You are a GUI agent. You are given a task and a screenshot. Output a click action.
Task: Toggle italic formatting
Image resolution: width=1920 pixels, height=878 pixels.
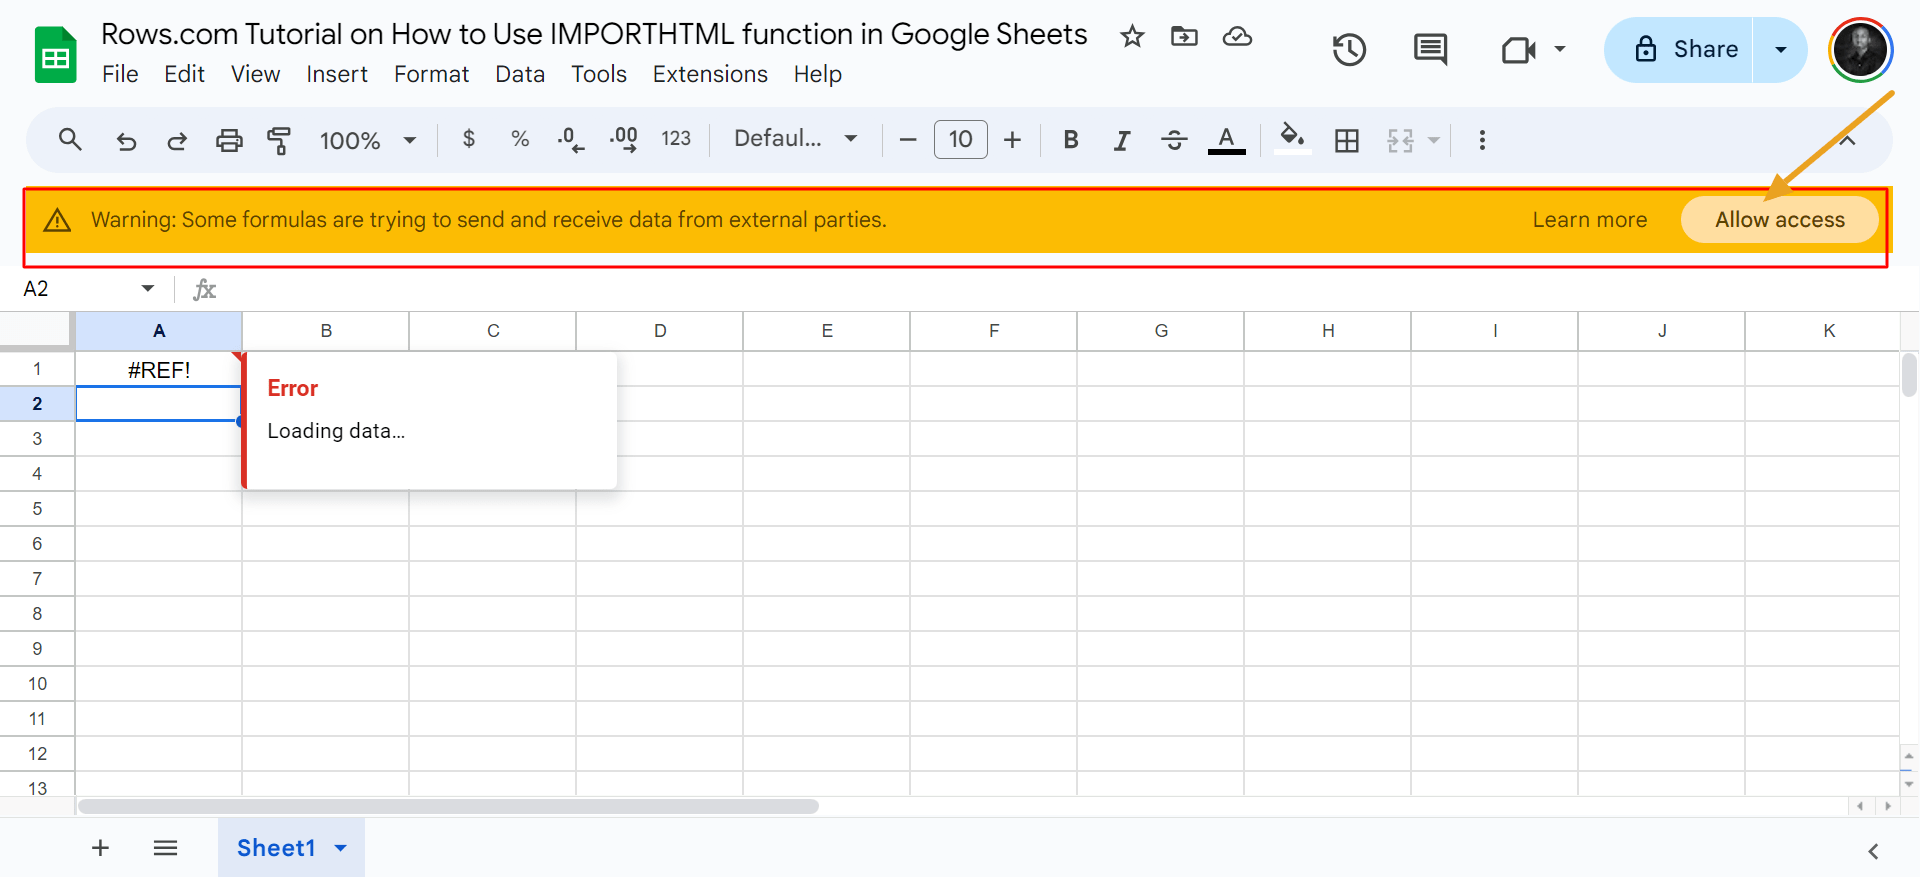[x=1122, y=140]
